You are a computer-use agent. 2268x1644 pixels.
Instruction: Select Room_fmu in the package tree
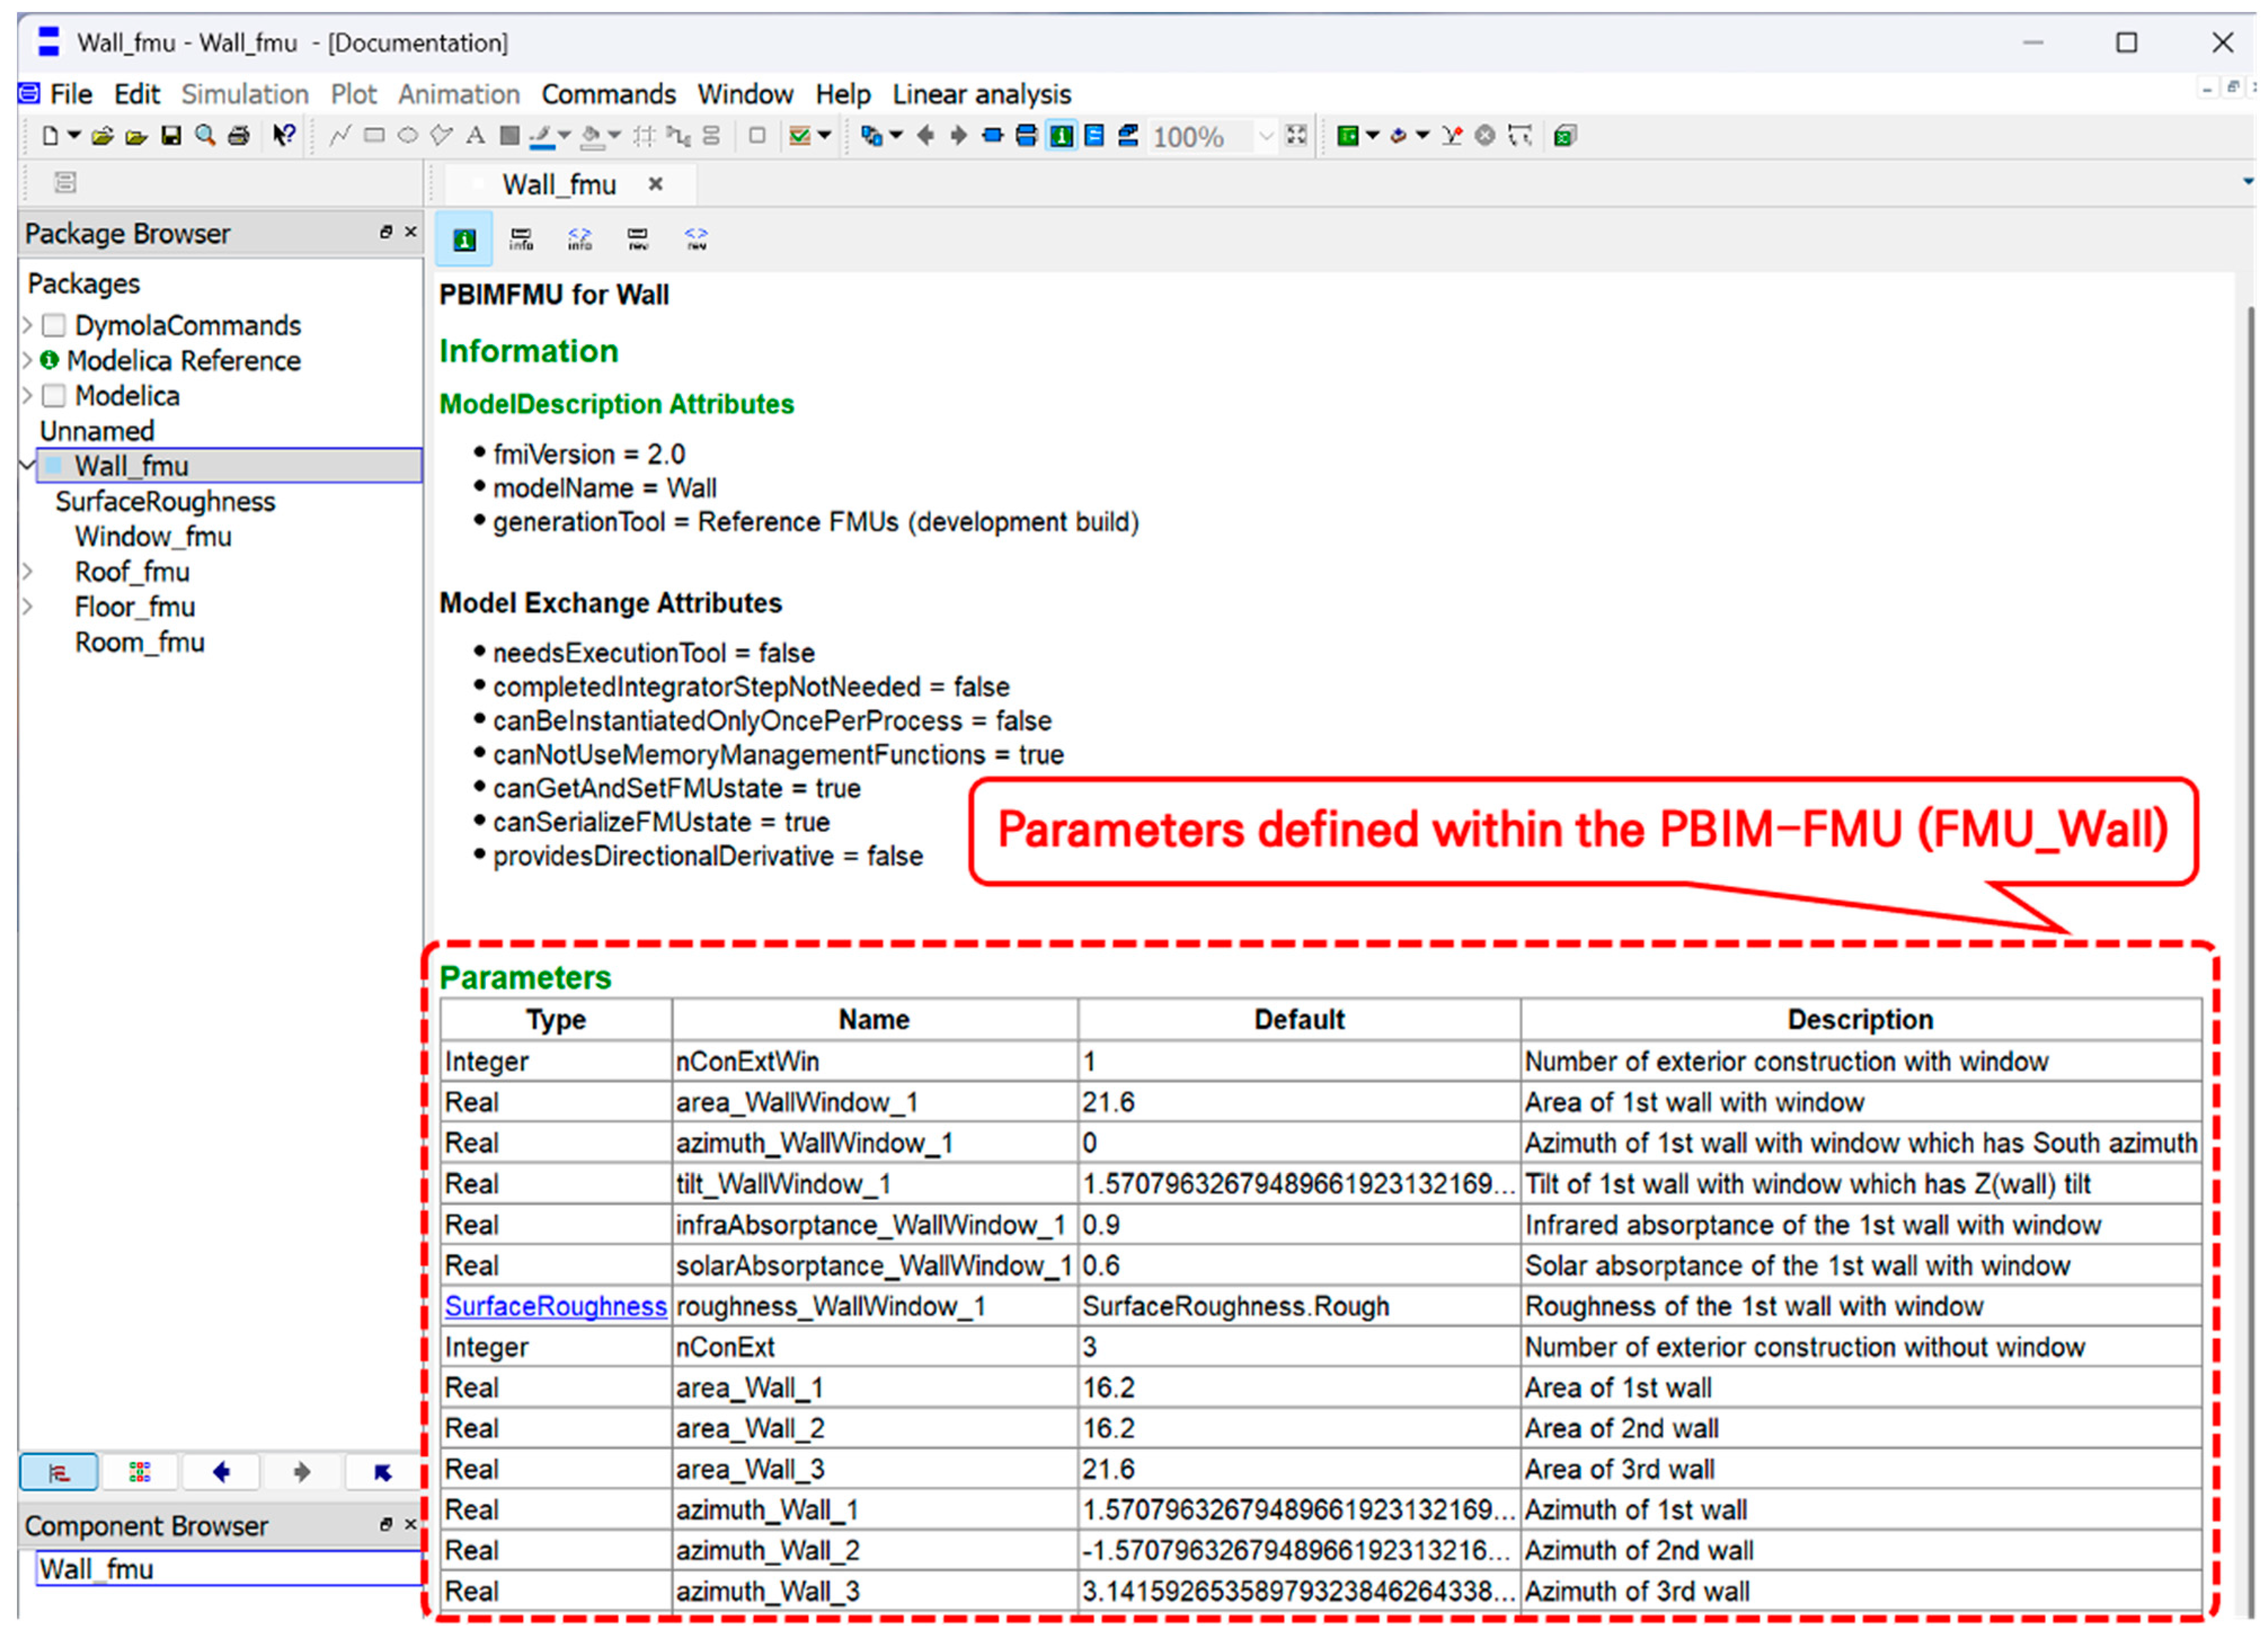pyautogui.click(x=139, y=642)
